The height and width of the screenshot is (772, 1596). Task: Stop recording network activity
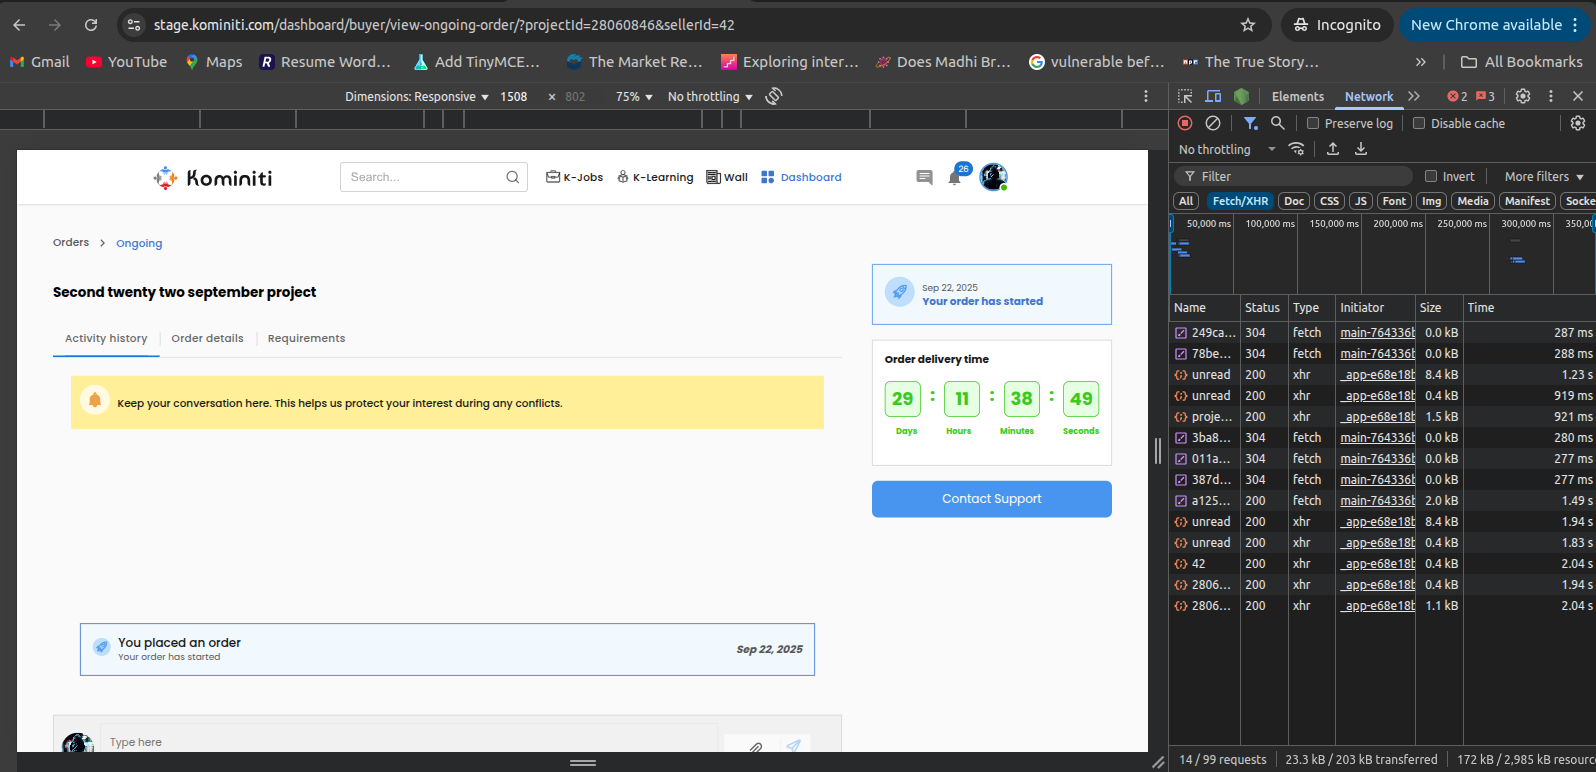coord(1185,123)
